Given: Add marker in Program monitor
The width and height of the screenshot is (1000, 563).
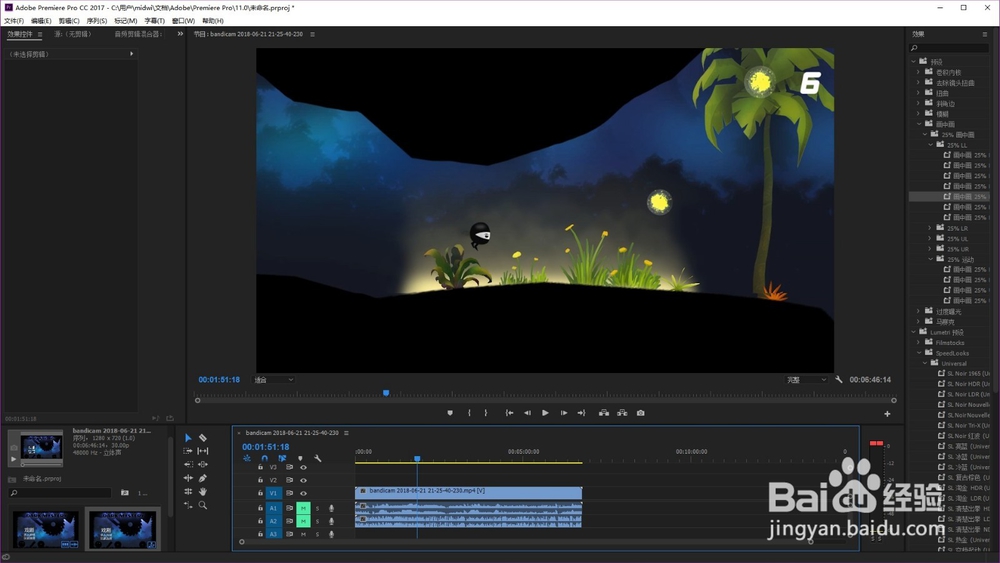Looking at the screenshot, I should coord(450,413).
